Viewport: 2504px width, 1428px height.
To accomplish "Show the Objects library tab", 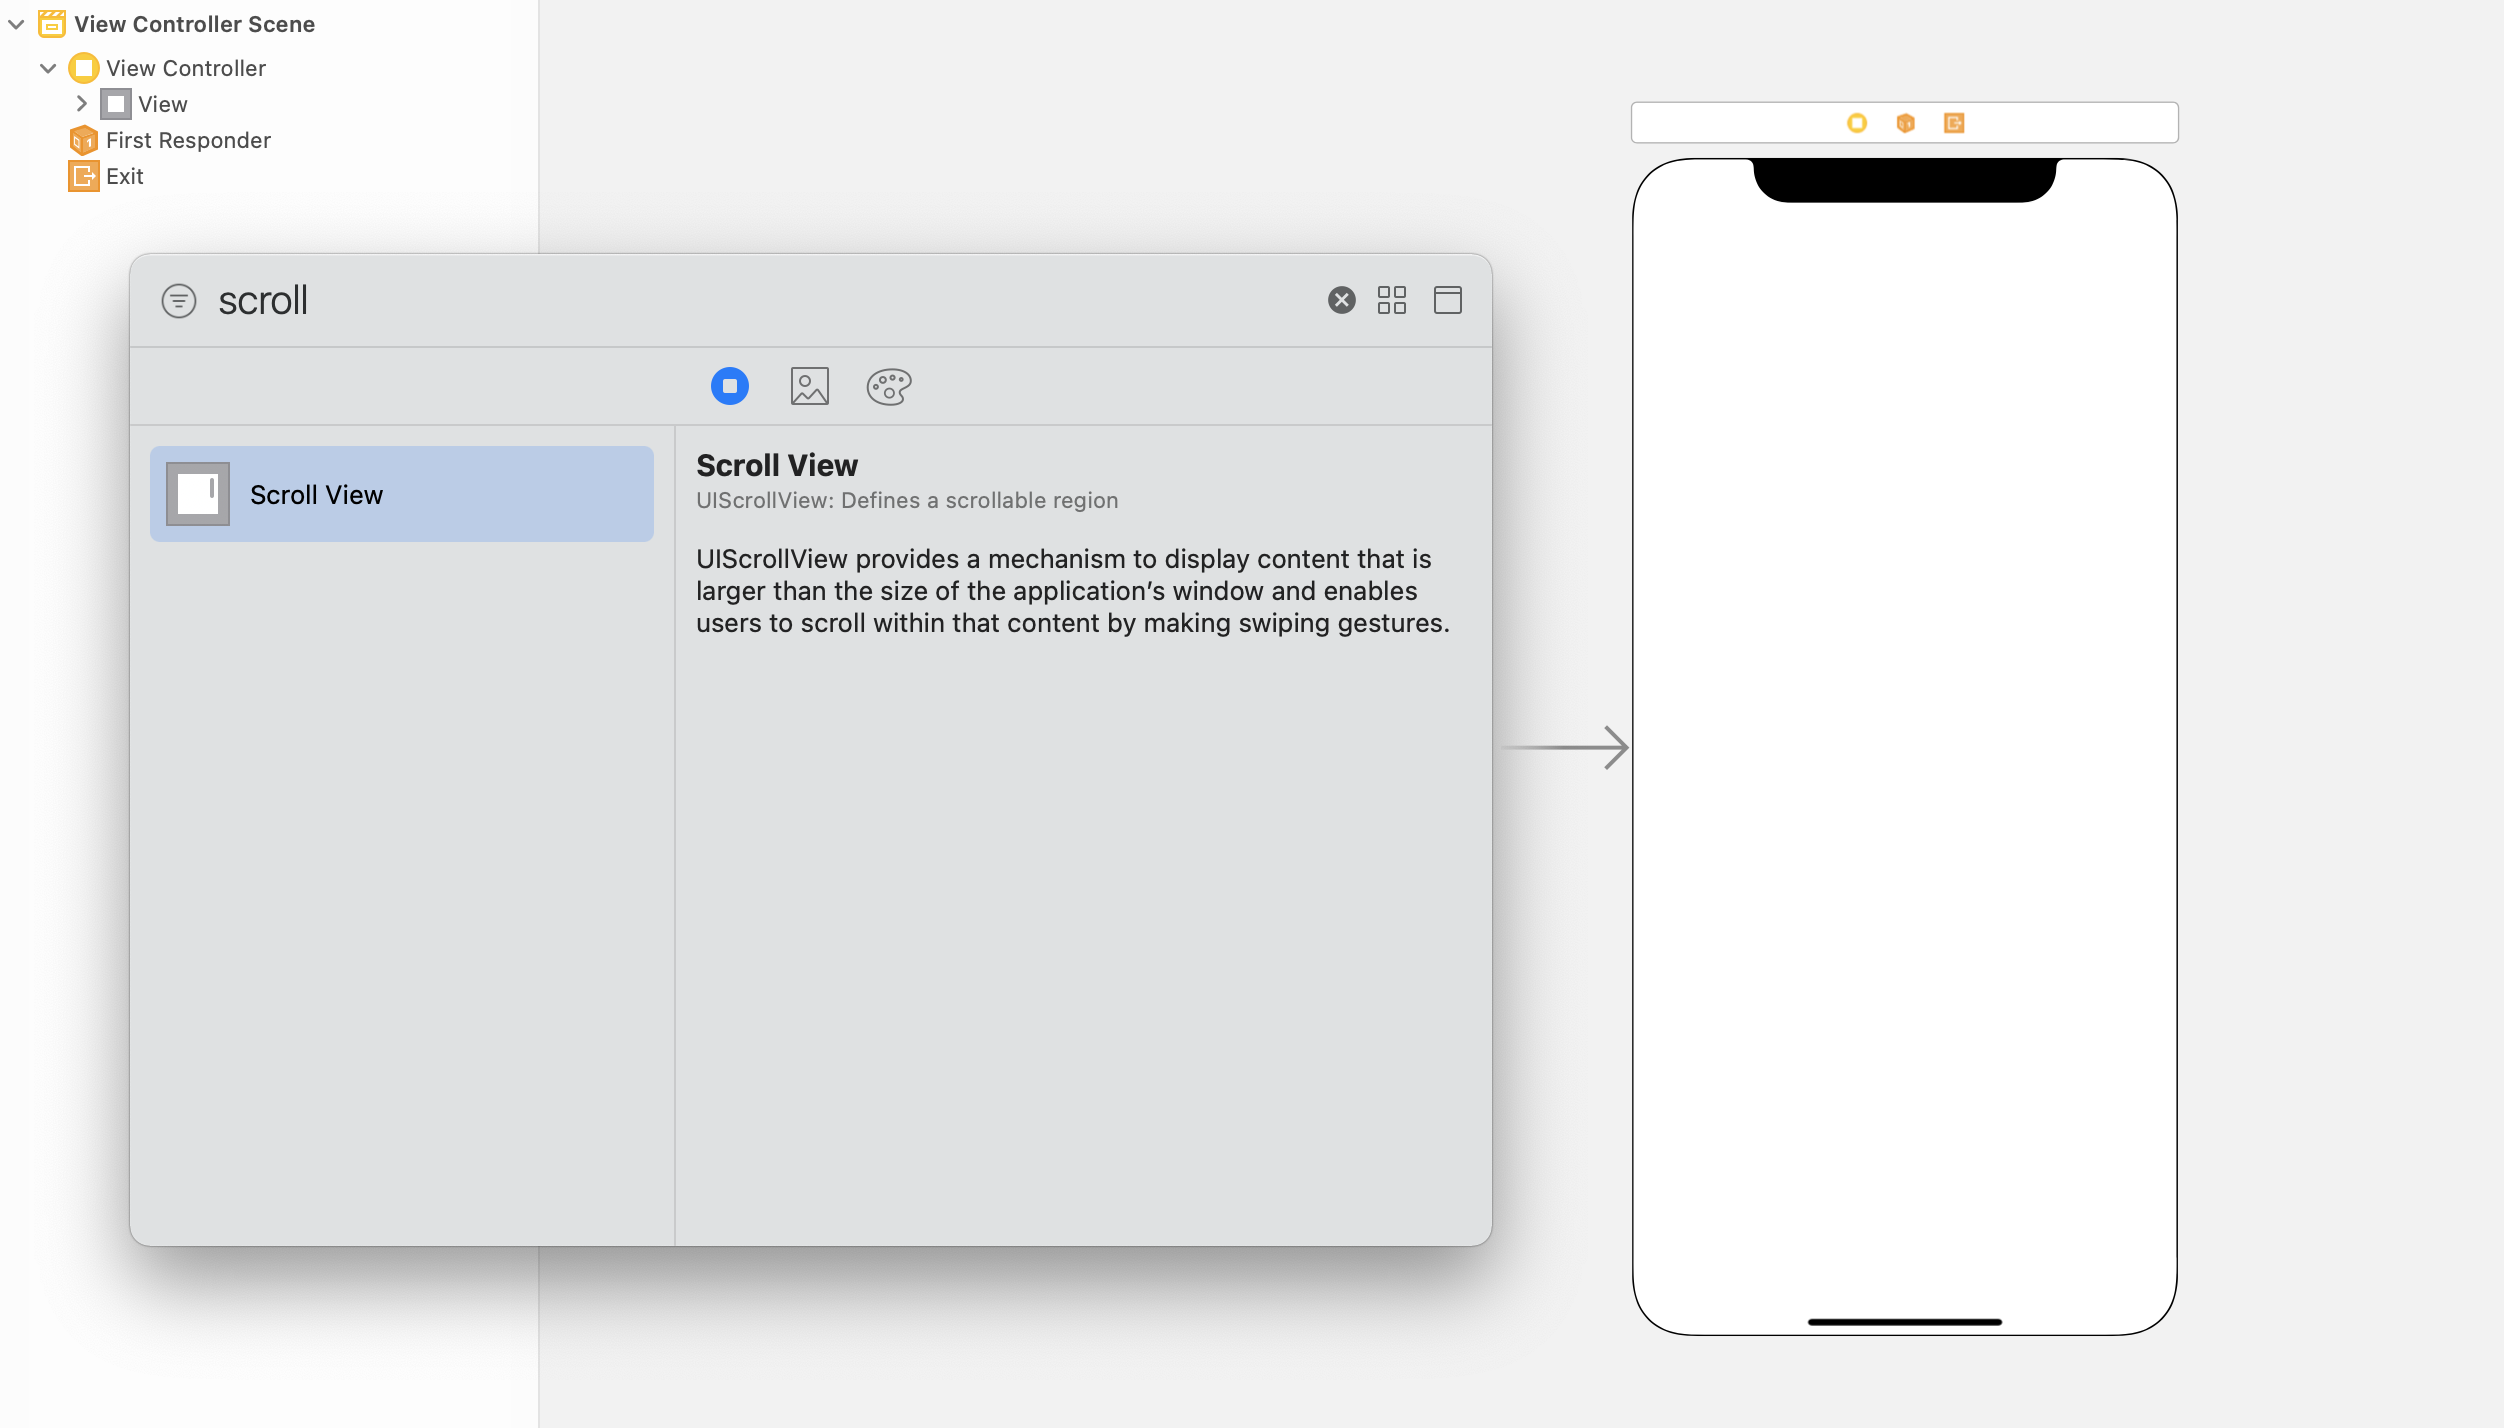I will (x=729, y=386).
